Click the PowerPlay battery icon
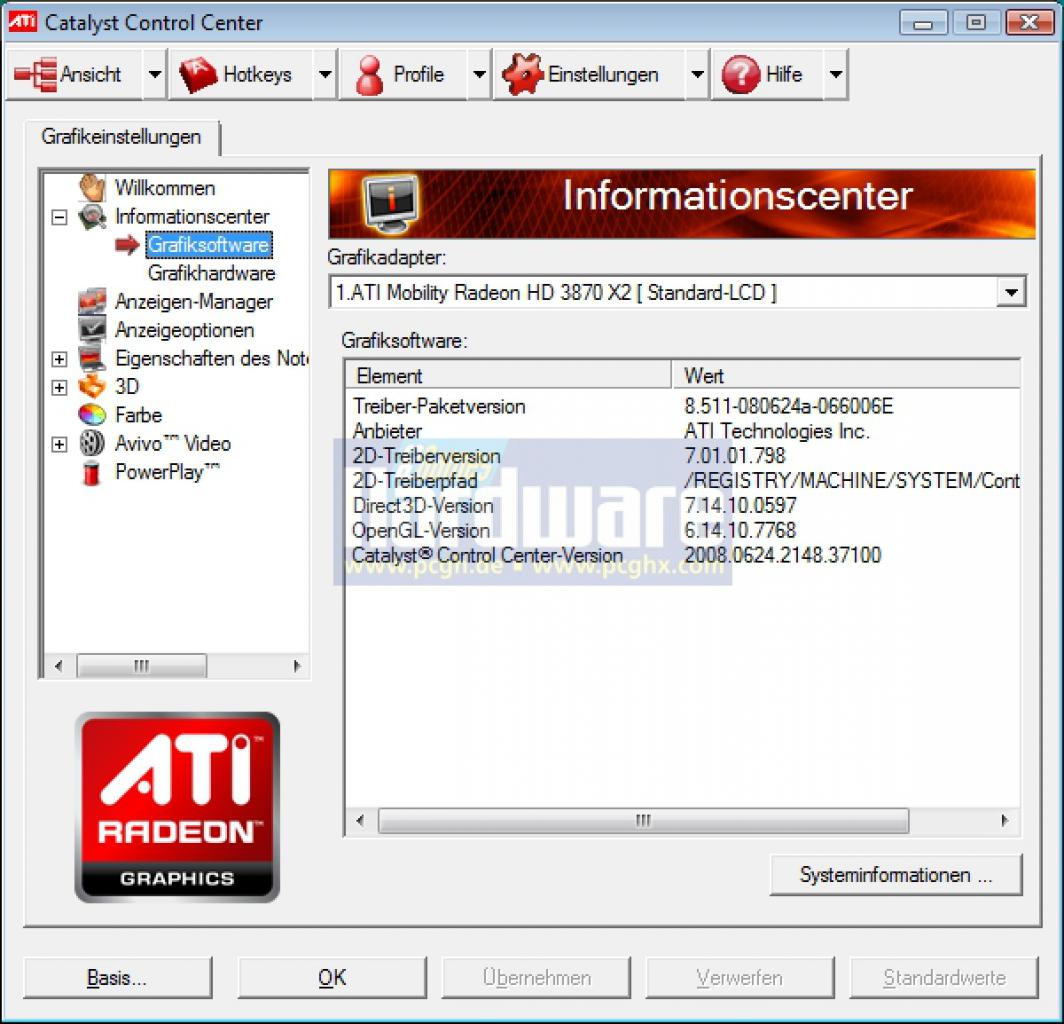The width and height of the screenshot is (1064, 1024). click(x=92, y=472)
